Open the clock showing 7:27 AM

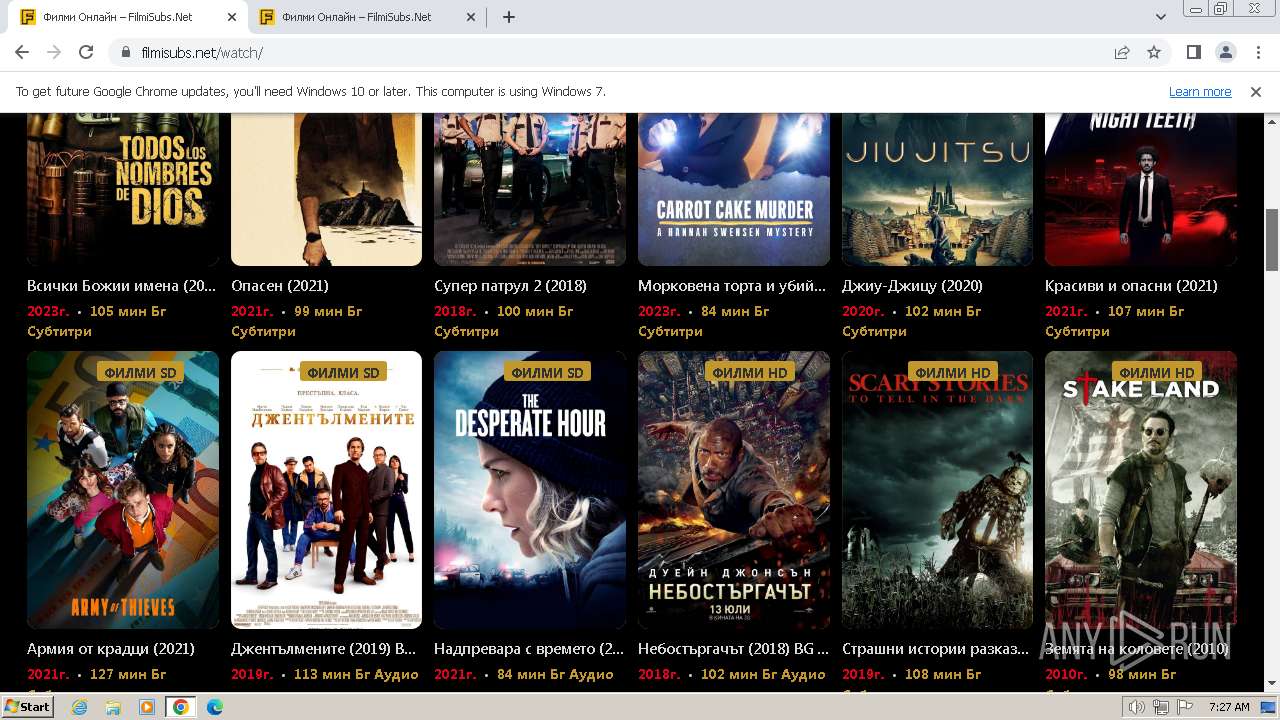click(1229, 707)
